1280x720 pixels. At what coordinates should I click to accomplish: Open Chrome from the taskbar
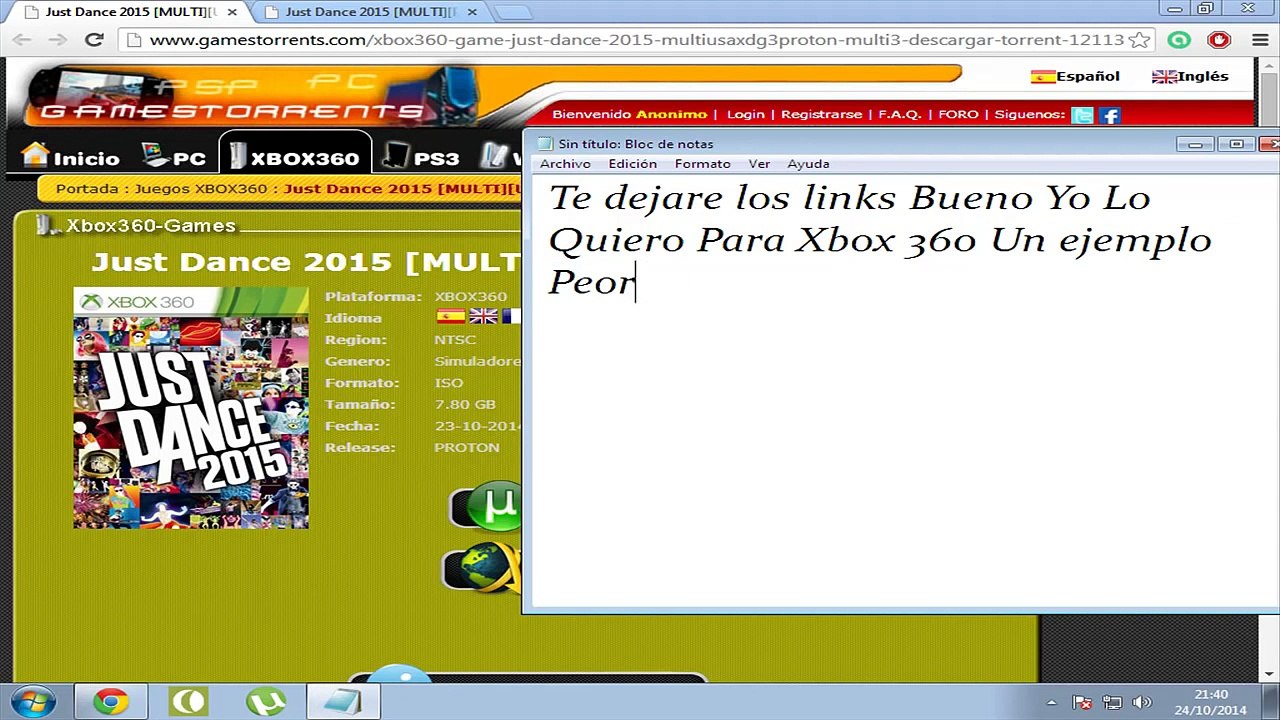coord(111,701)
